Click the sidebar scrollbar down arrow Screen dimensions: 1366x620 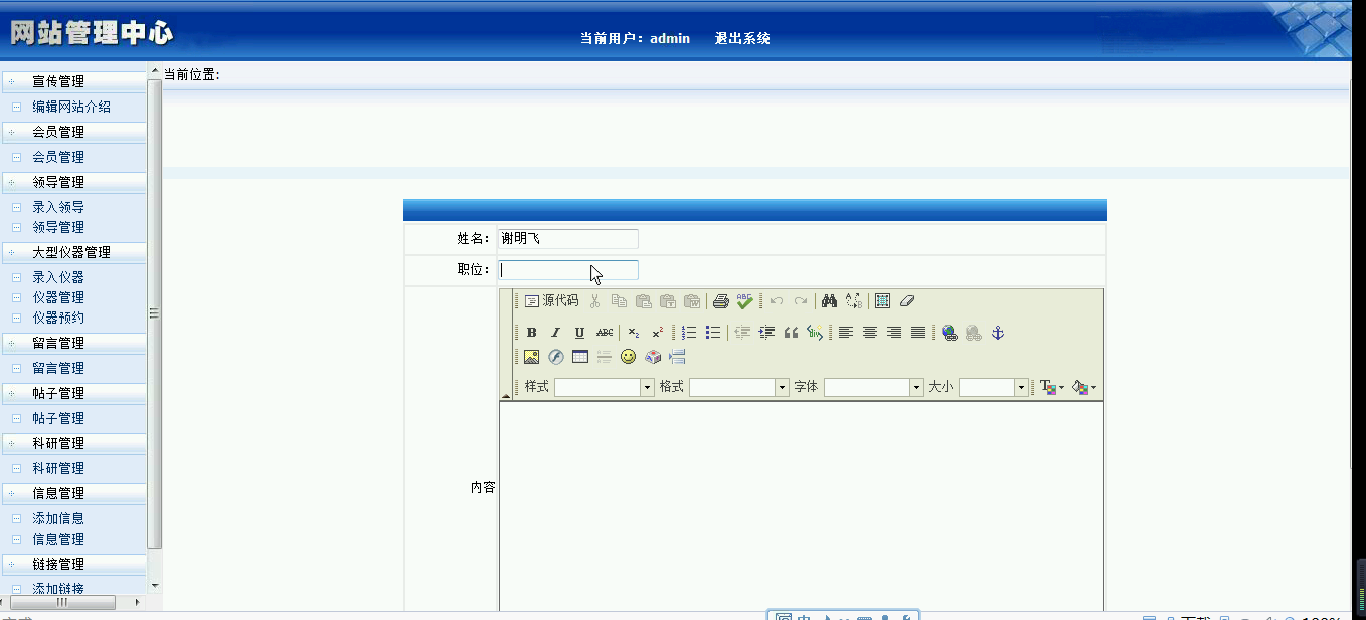(x=154, y=586)
